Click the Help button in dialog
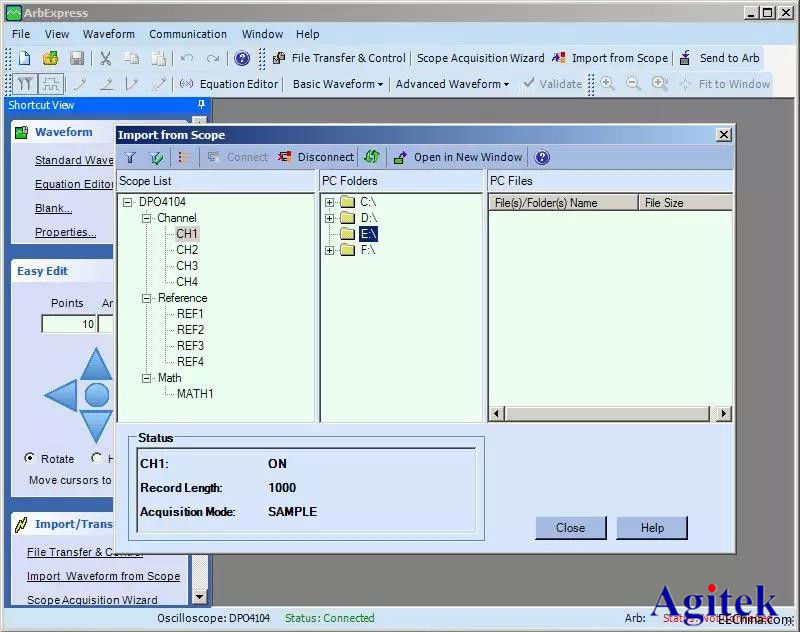This screenshot has height=632, width=800. coord(652,528)
